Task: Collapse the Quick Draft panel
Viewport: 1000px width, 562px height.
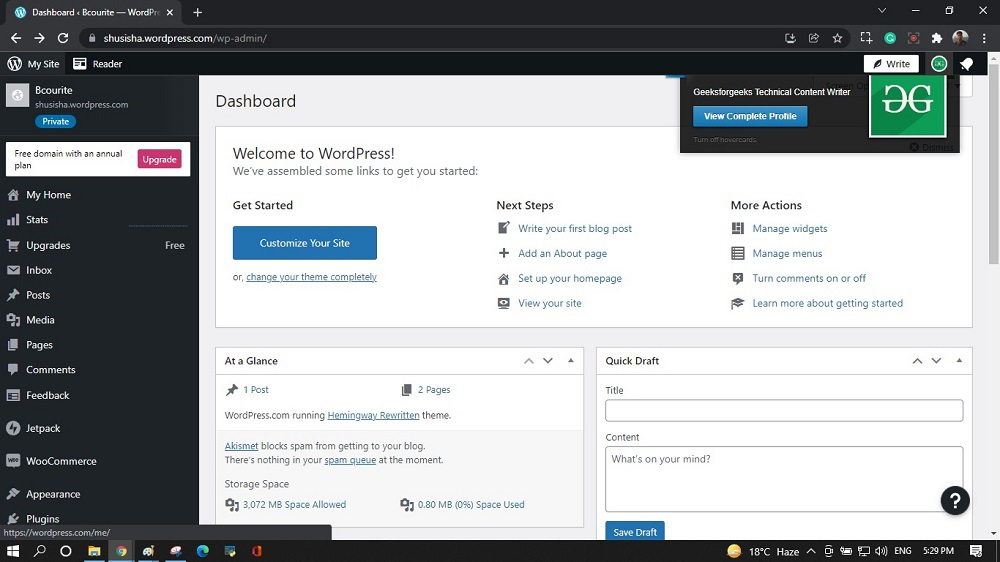Action: pyautogui.click(x=959, y=361)
